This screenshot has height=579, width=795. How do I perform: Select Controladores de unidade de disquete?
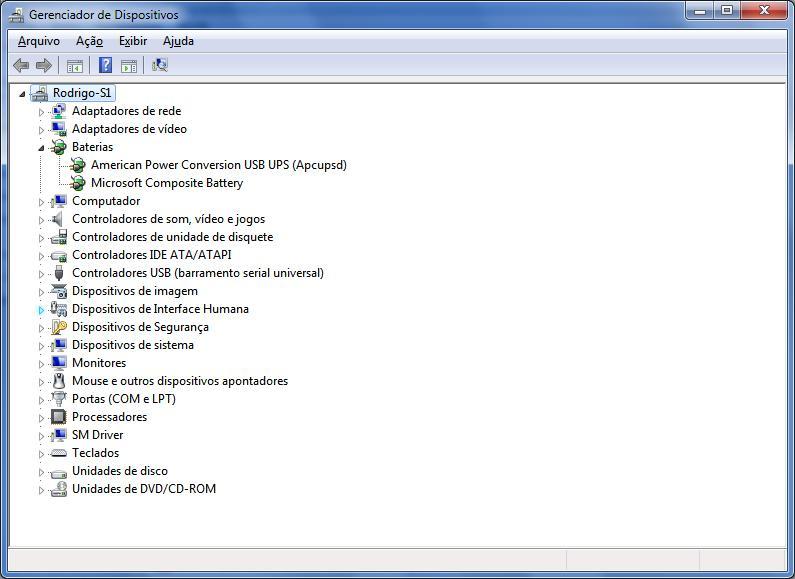pyautogui.click(x=172, y=237)
